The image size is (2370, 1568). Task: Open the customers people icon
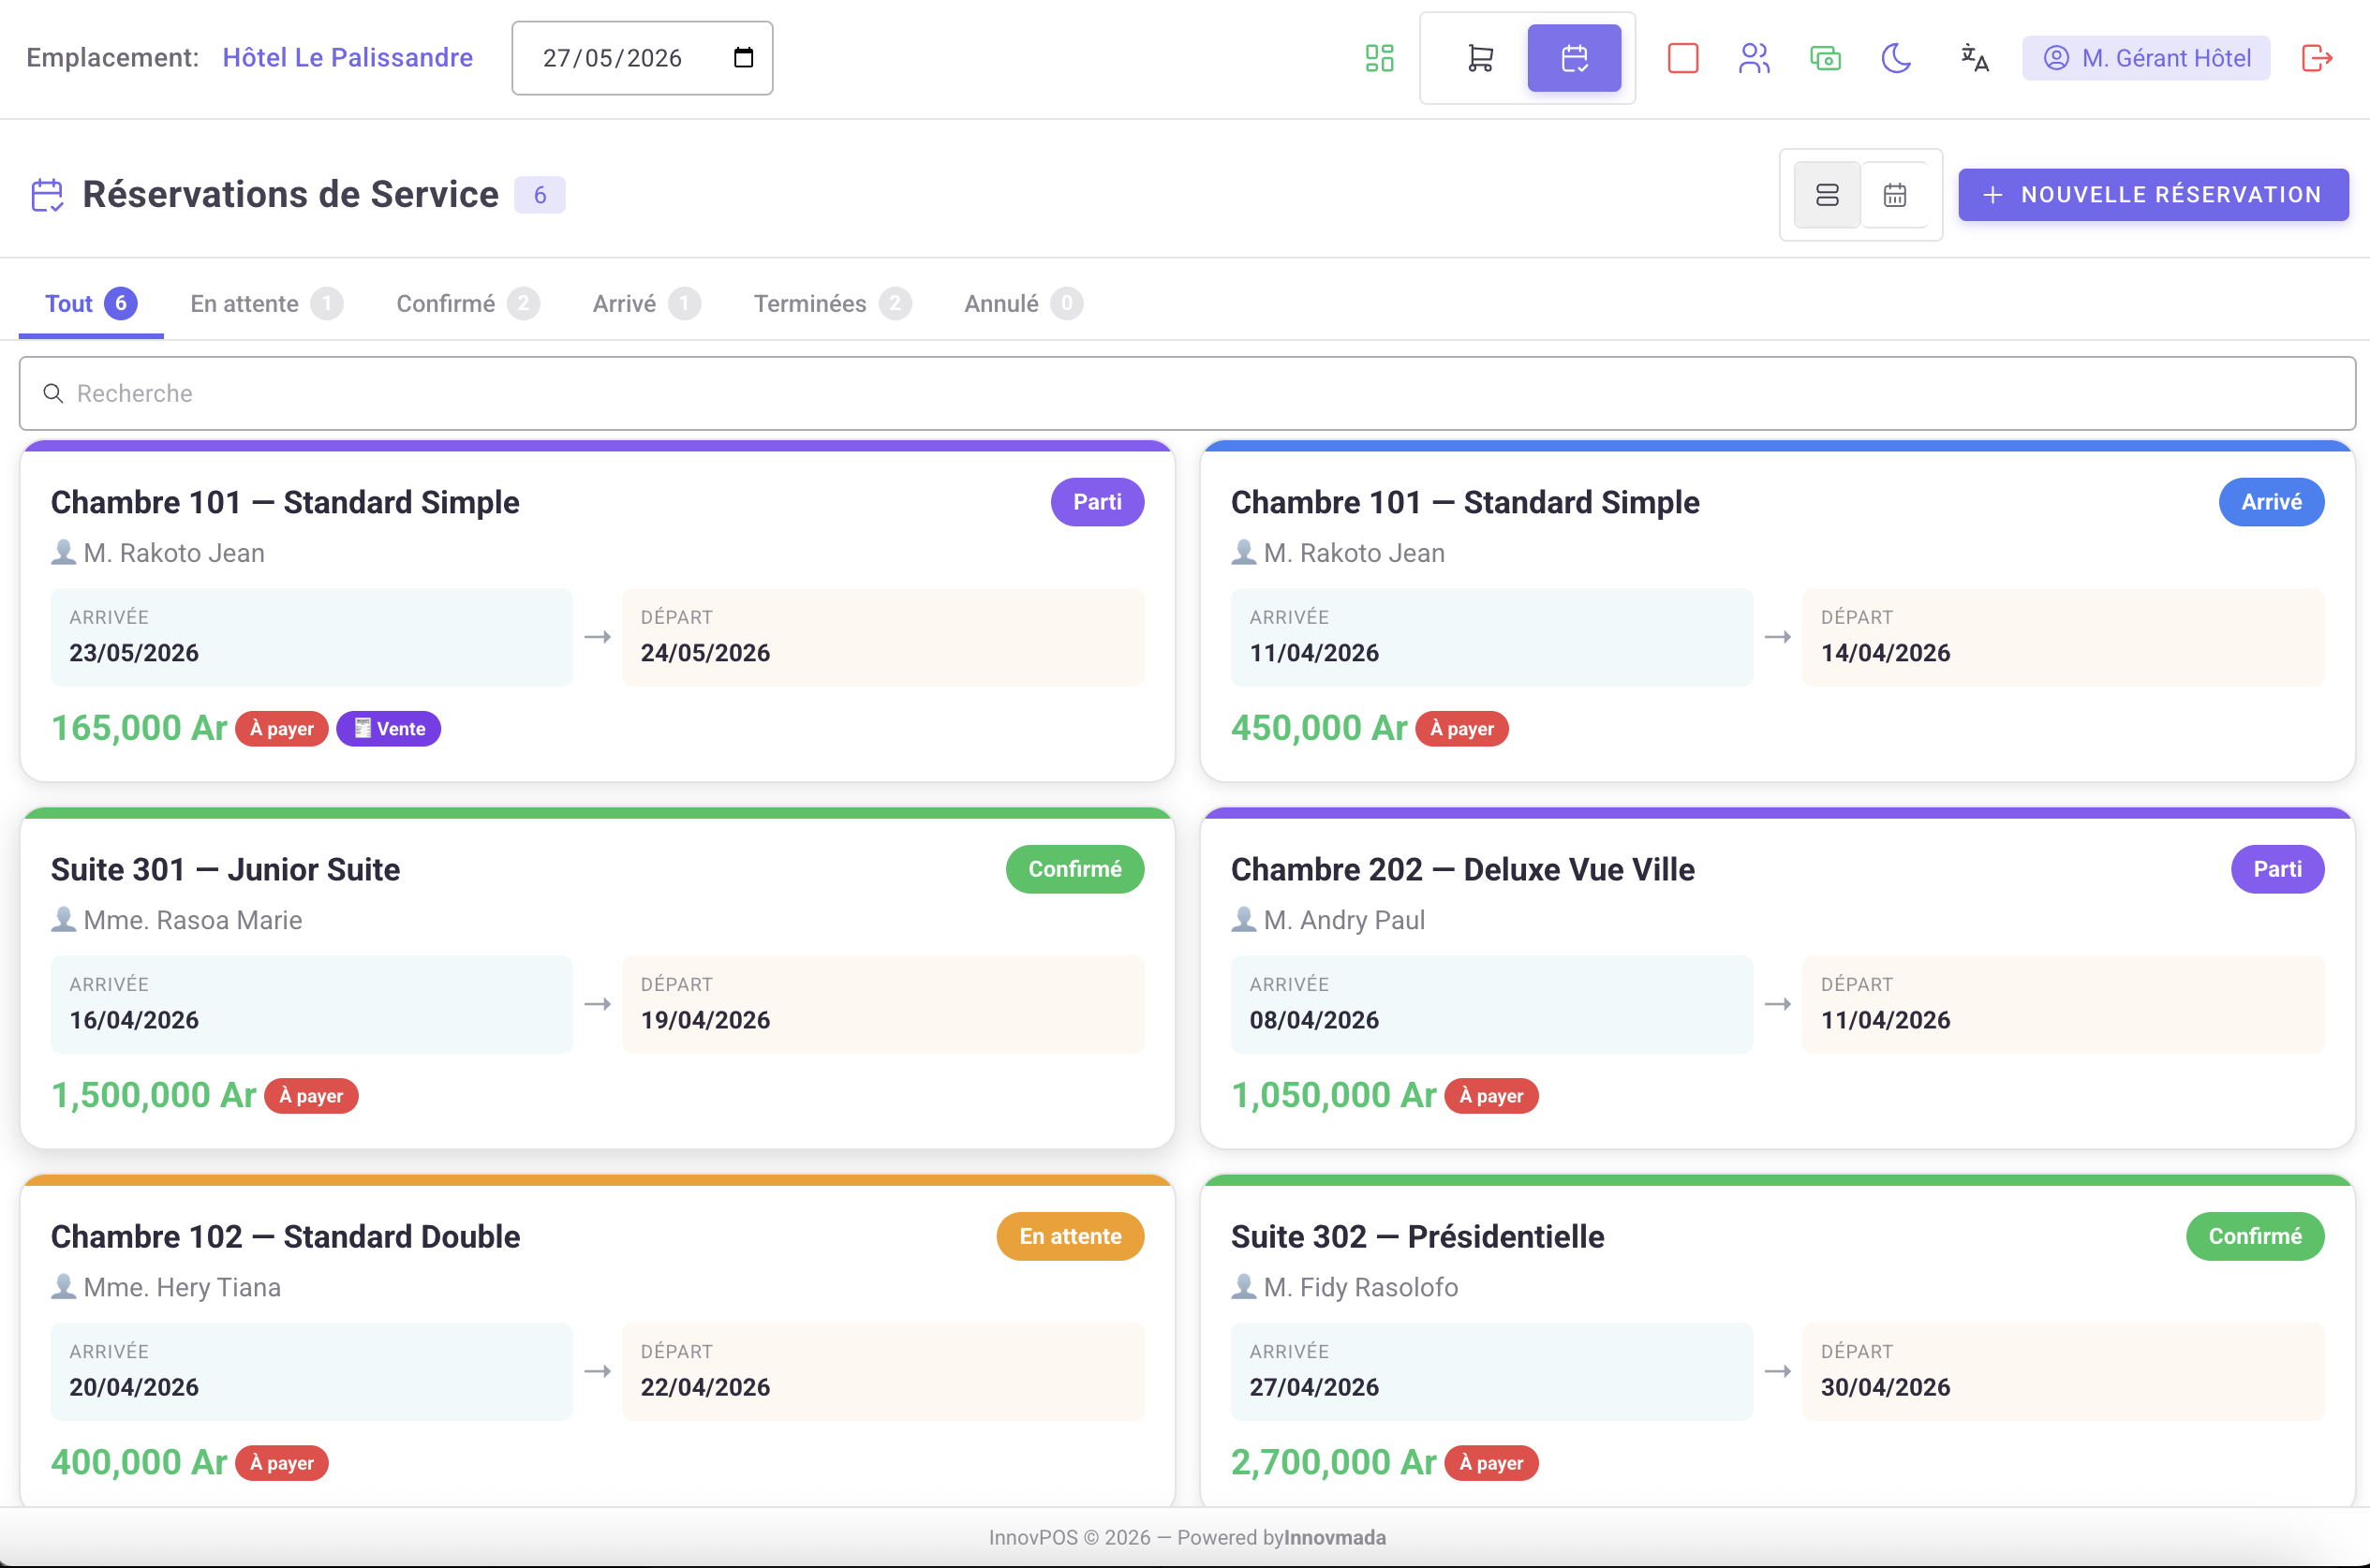tap(1754, 58)
